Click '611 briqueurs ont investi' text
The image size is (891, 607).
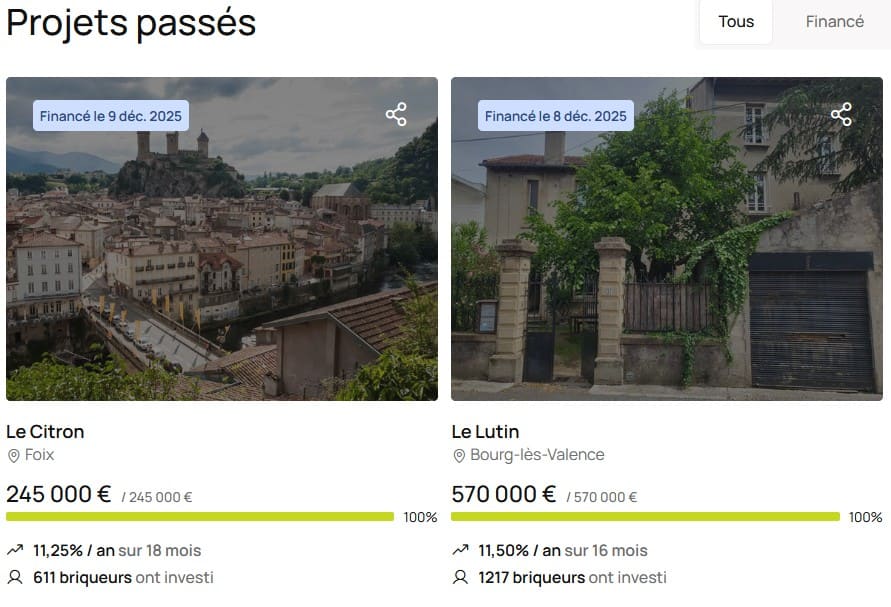pos(123,577)
